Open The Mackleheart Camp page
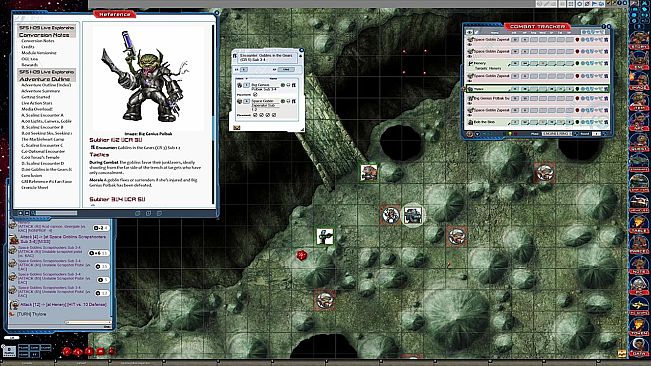Viewport: 651px width, 366px height. pos(43,139)
